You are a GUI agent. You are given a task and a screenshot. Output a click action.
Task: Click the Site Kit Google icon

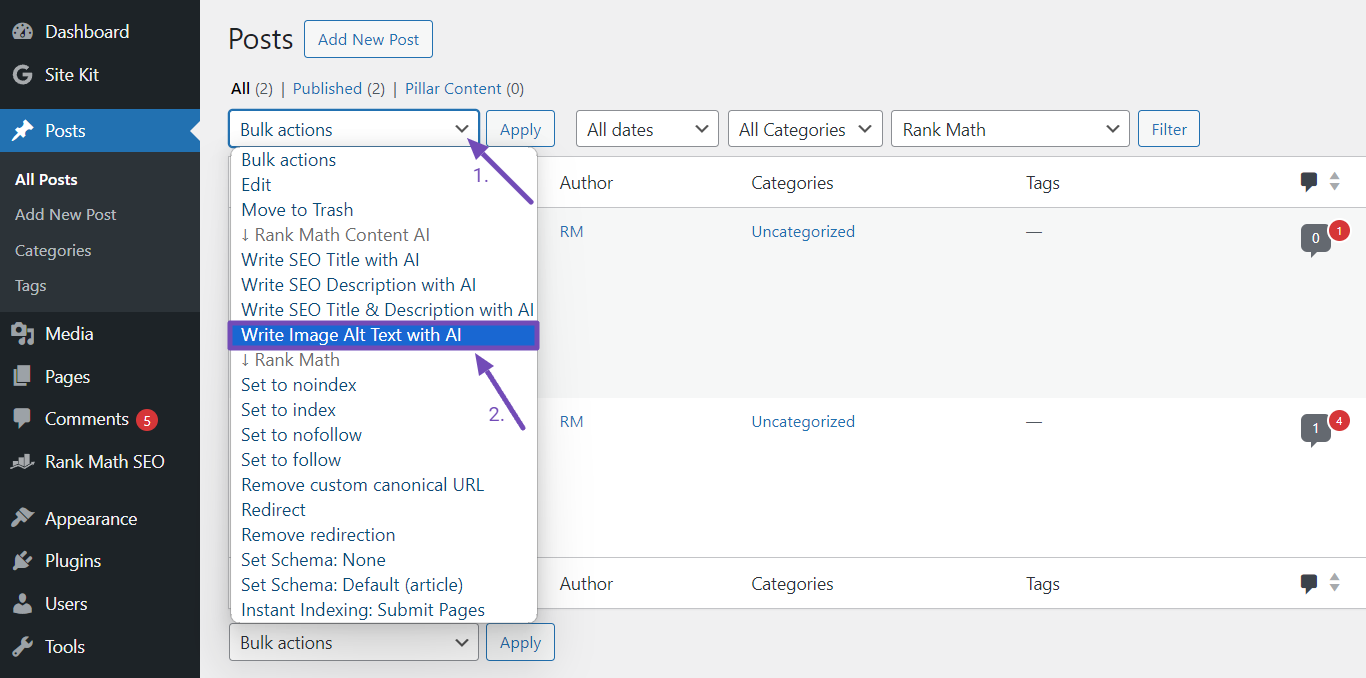pyautogui.click(x=22, y=74)
